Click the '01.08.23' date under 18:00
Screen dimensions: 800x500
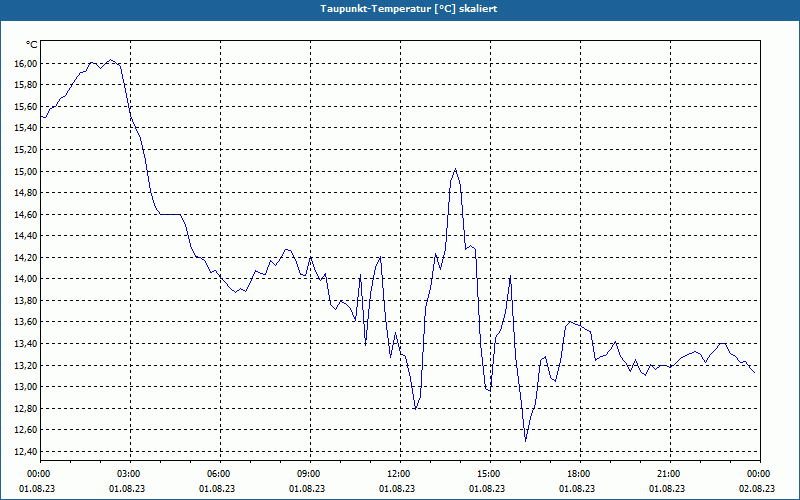(x=577, y=489)
